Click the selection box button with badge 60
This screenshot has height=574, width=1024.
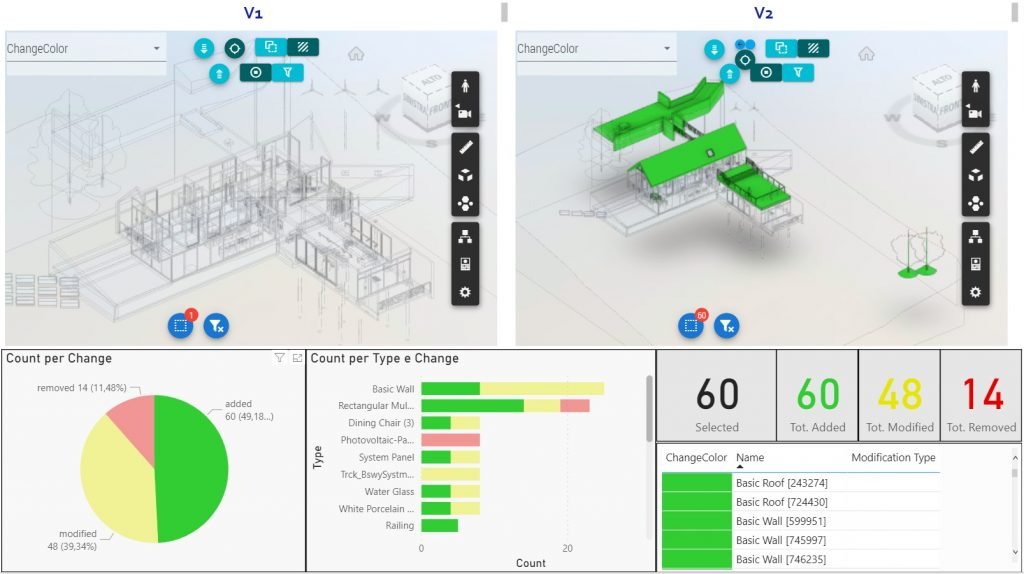(692, 325)
